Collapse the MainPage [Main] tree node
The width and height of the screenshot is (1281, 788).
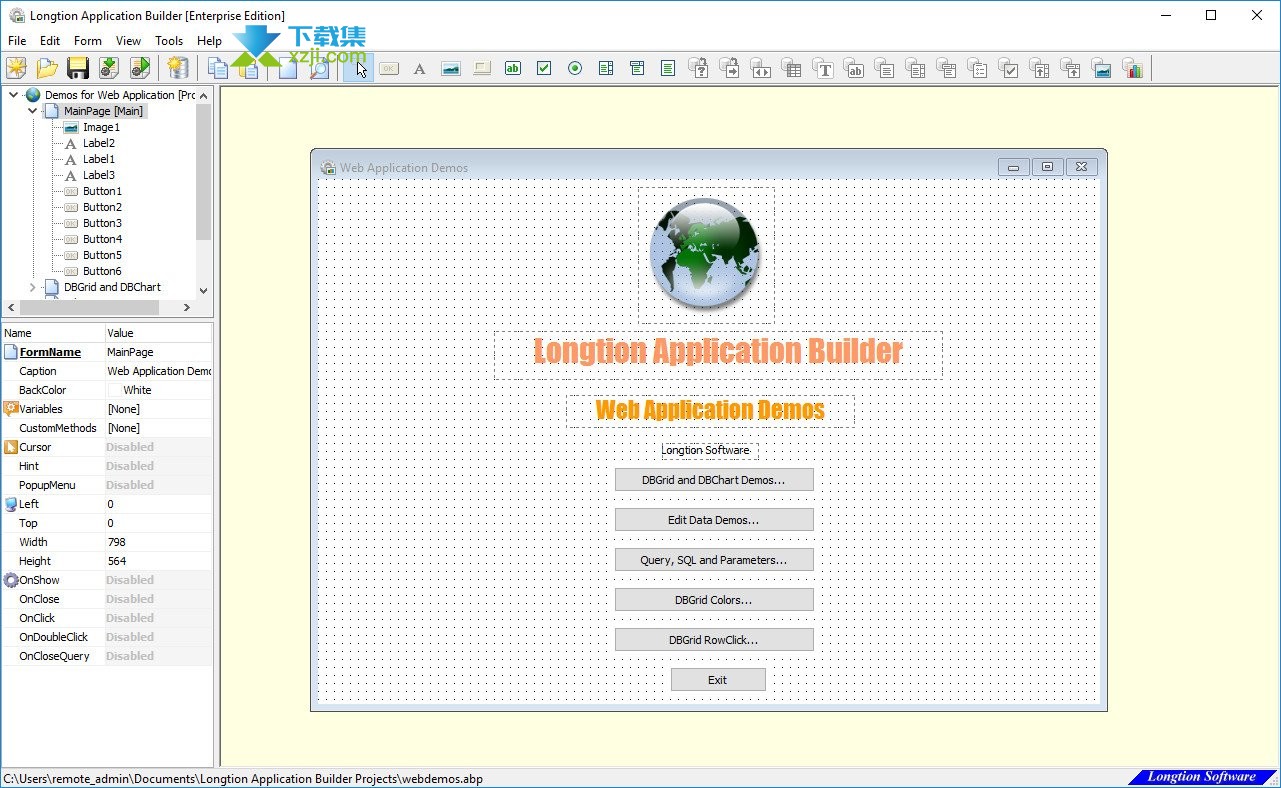[33, 111]
